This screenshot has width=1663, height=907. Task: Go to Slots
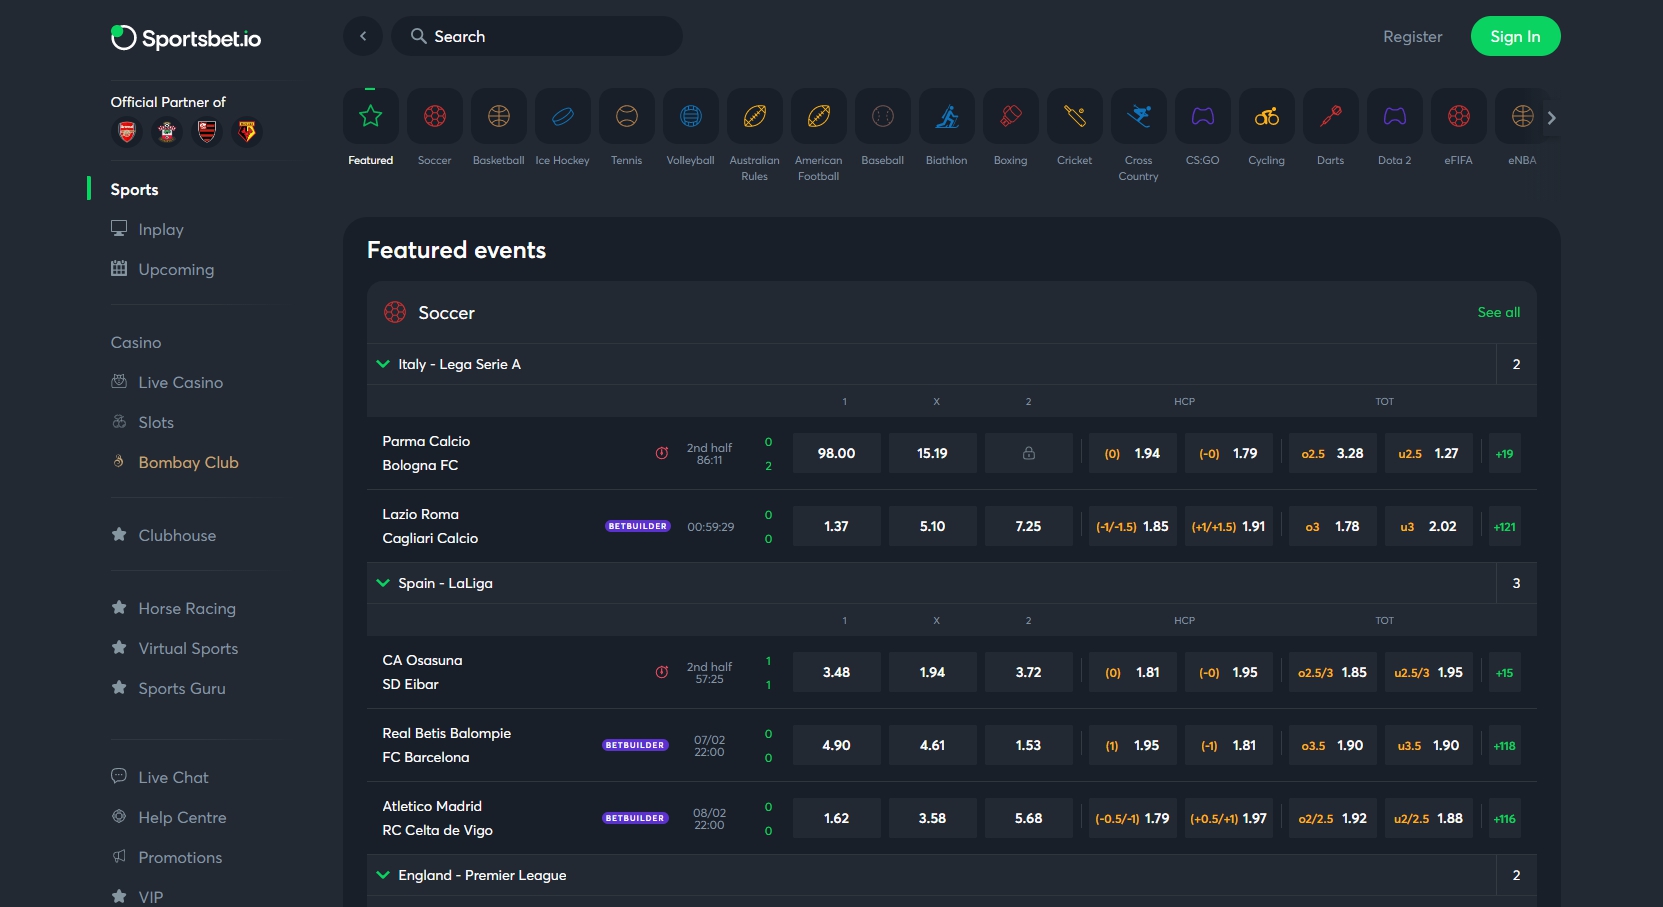click(156, 422)
